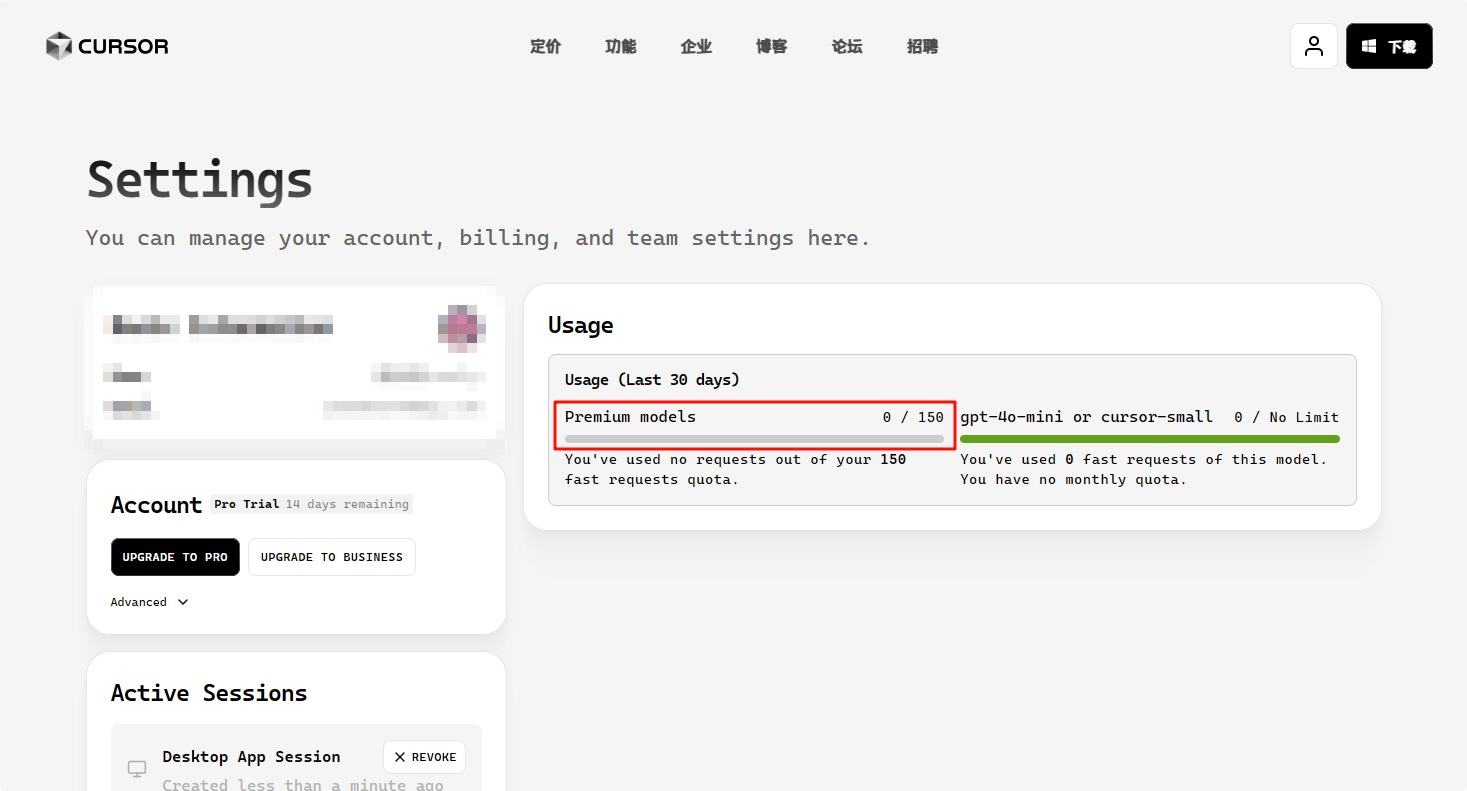The height and width of the screenshot is (791, 1467).
Task: Click the 'Settings' page heading
Action: [x=200, y=180]
